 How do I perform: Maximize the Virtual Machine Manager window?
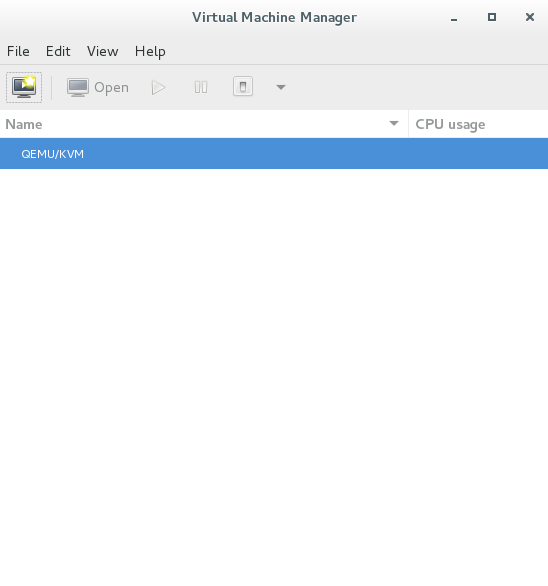(x=492, y=17)
